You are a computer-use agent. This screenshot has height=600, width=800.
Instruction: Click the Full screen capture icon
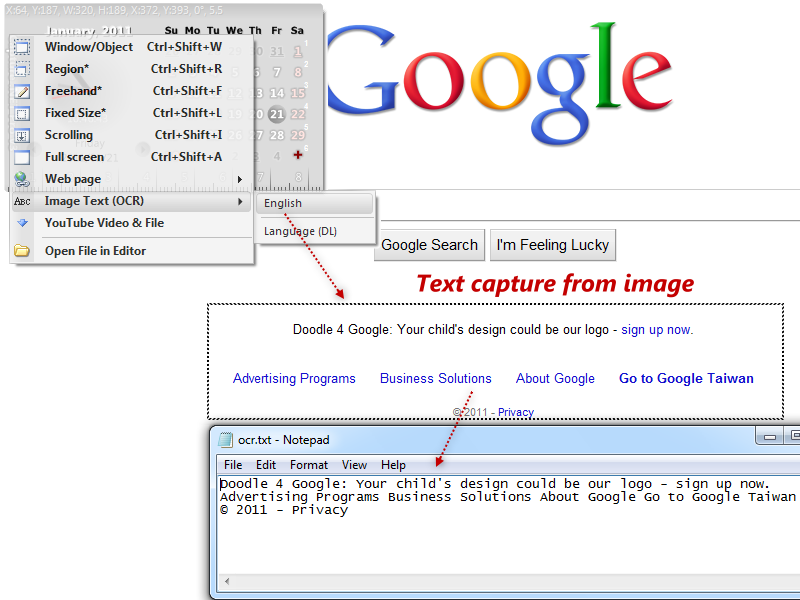pyautogui.click(x=22, y=158)
